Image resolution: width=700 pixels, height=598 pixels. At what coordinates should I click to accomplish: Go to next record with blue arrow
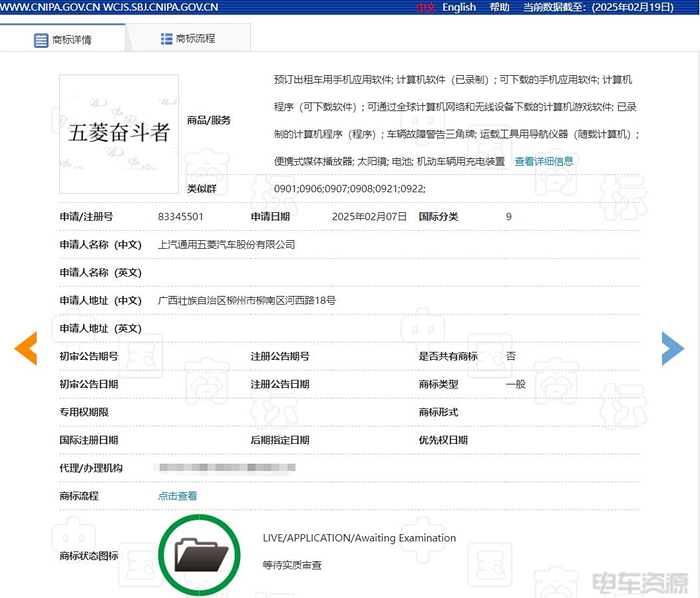pyautogui.click(x=673, y=349)
